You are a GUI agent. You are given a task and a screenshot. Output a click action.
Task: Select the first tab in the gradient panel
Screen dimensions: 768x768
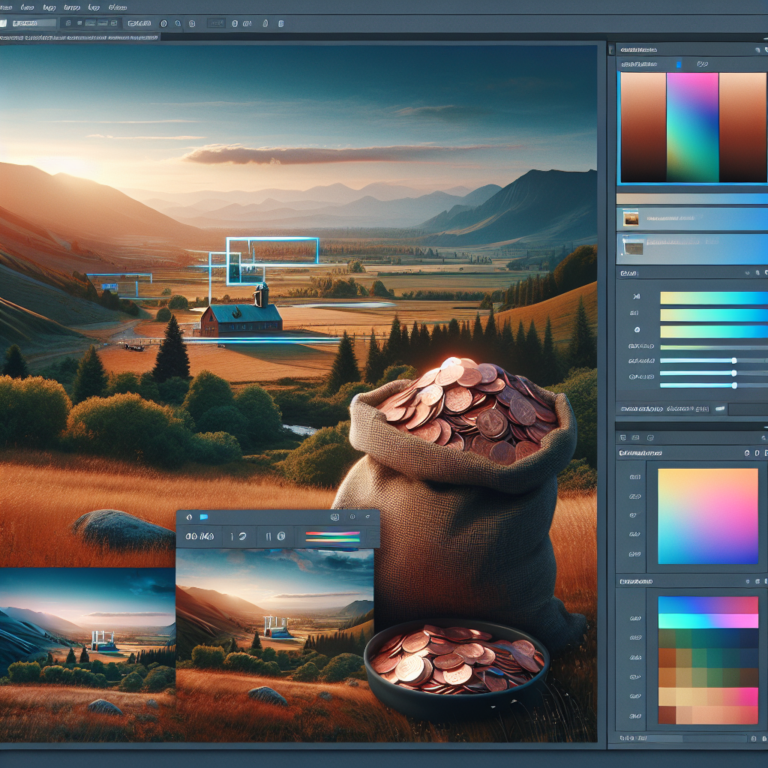click(x=639, y=64)
